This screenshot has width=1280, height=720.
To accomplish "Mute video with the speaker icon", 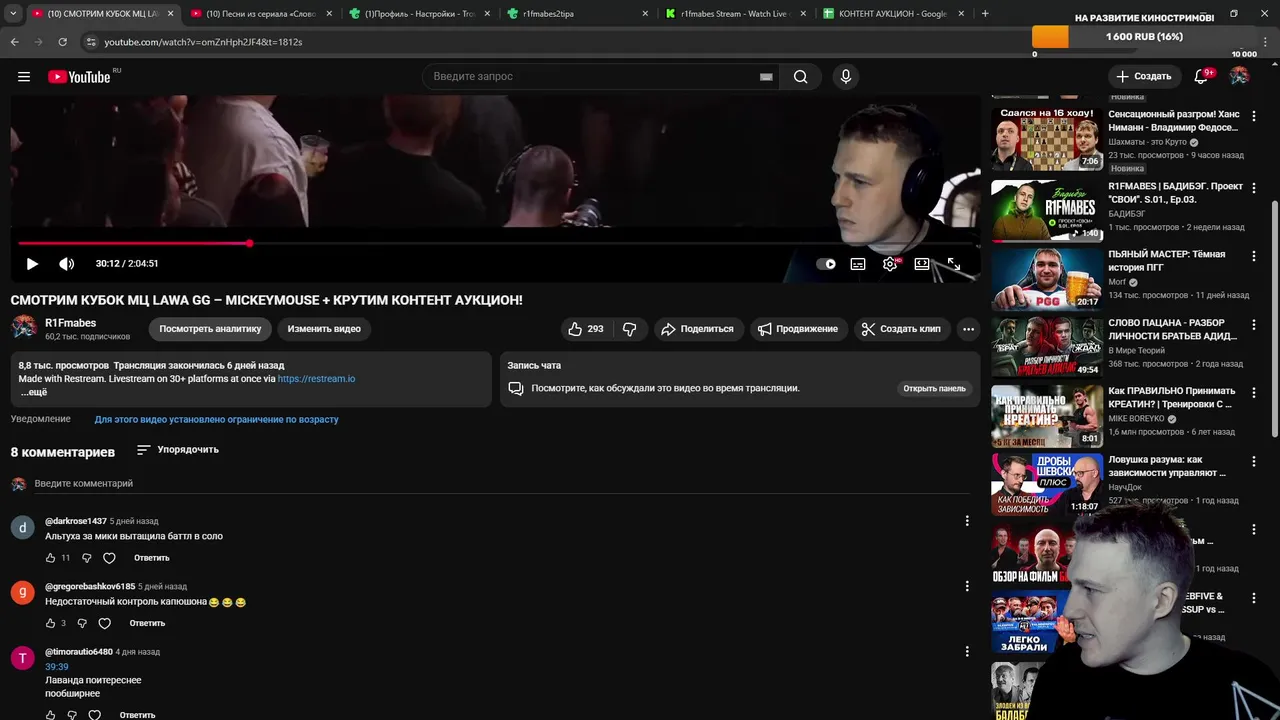I will [x=67, y=264].
